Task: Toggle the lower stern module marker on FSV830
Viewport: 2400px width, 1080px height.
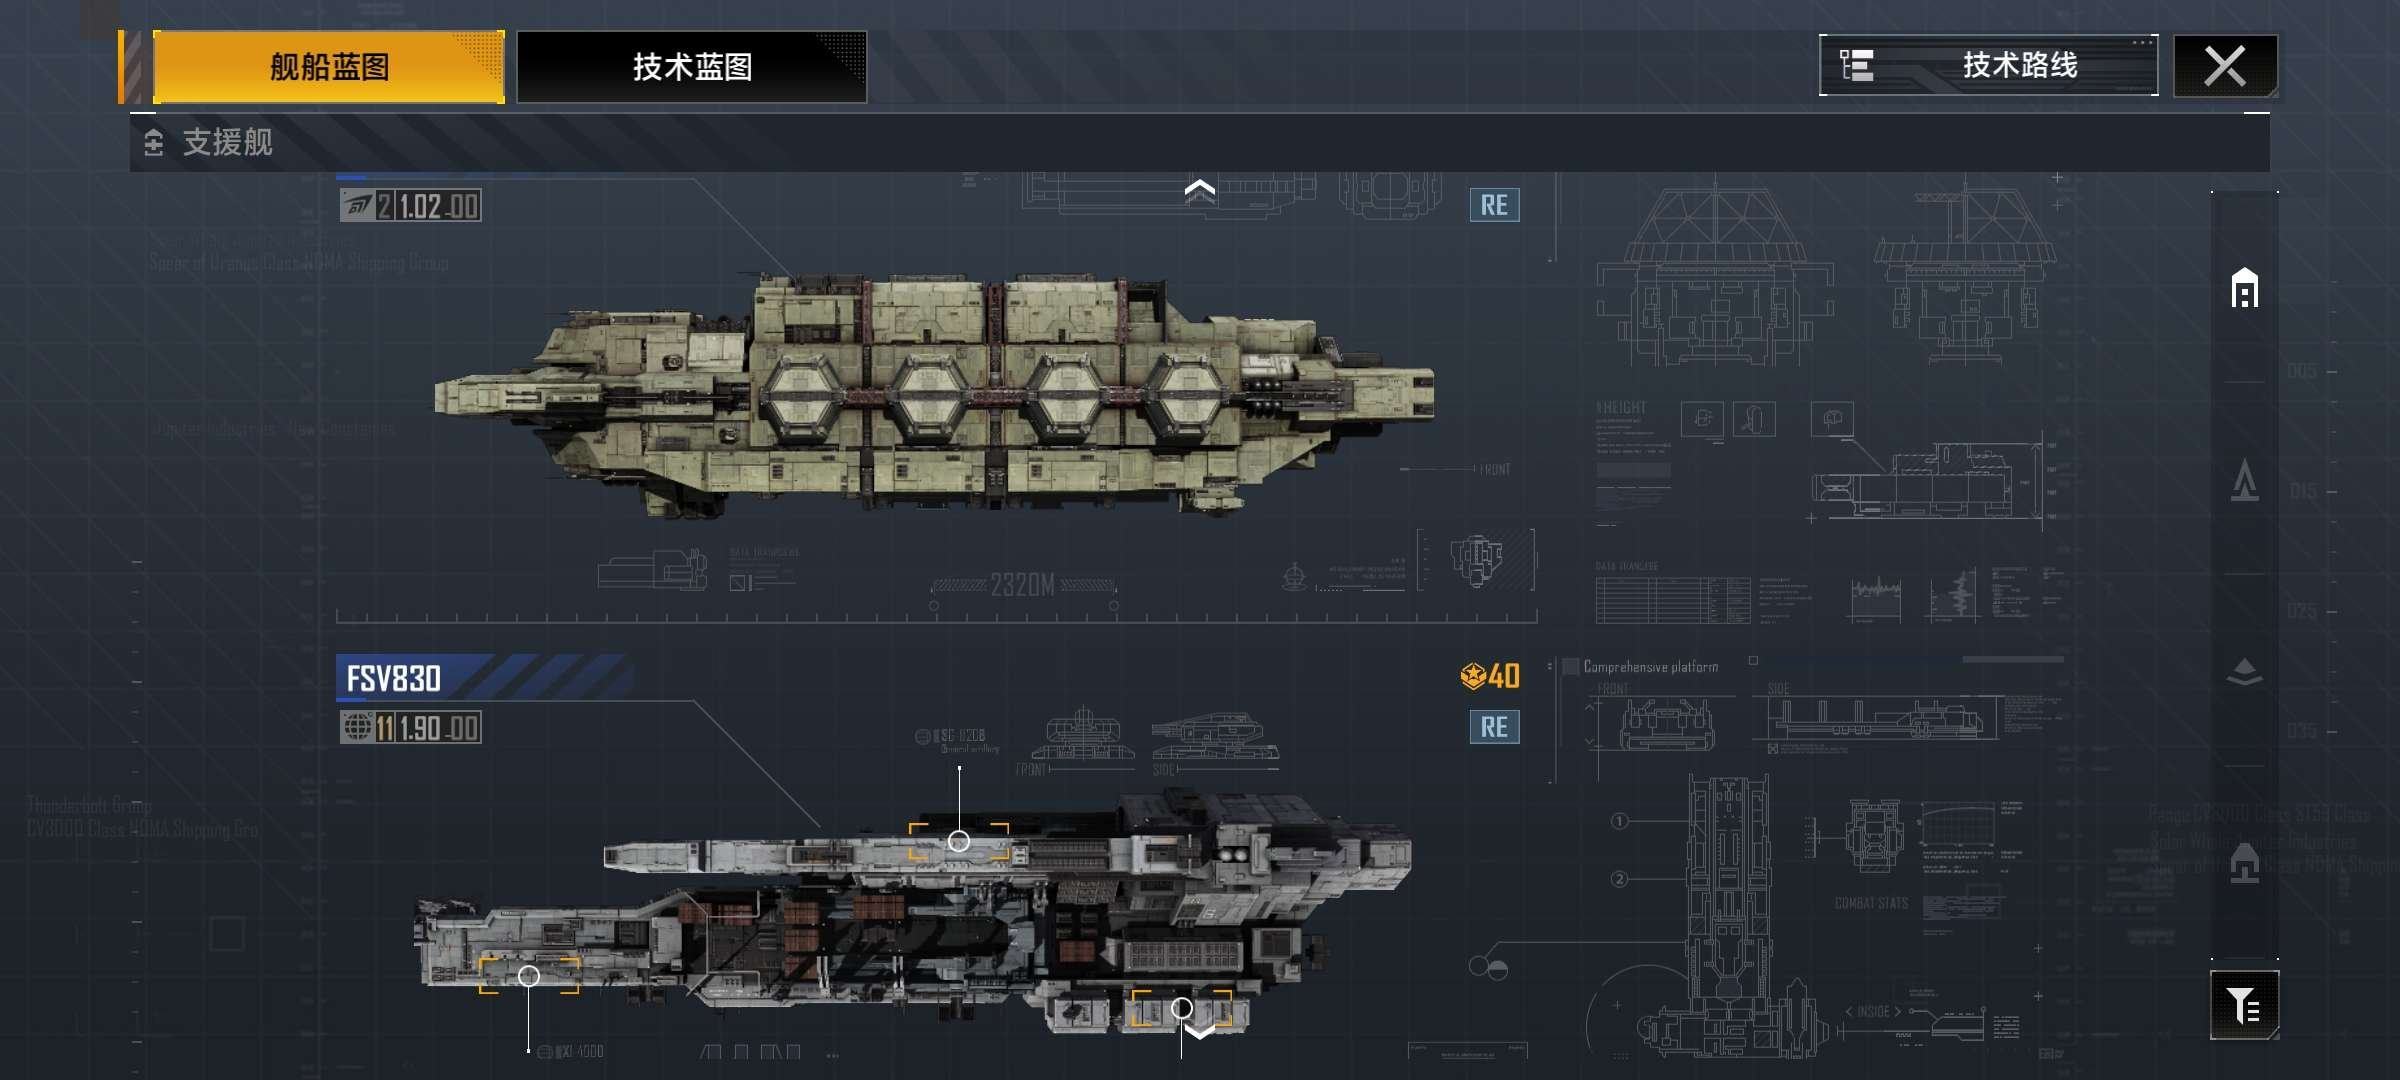Action: pyautogui.click(x=1182, y=1008)
